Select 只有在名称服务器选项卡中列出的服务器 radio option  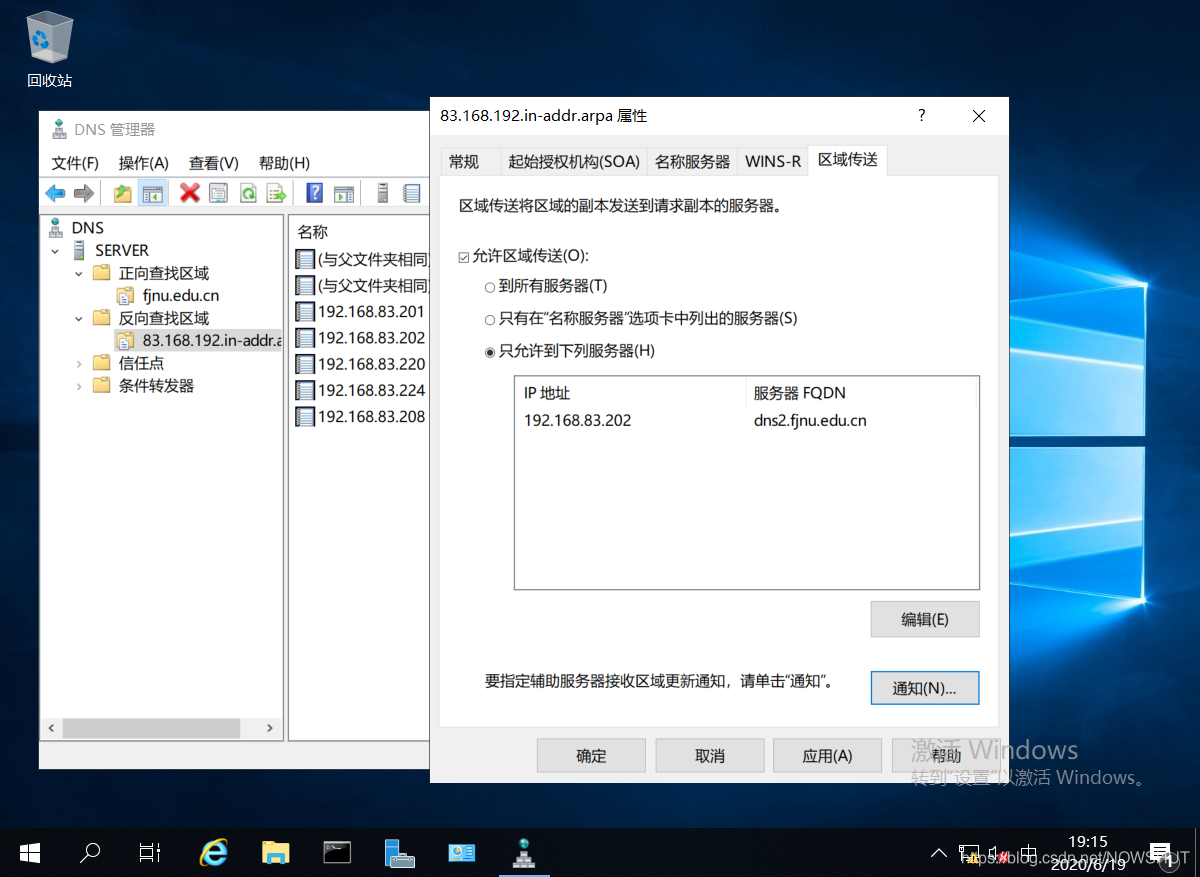[x=489, y=319]
